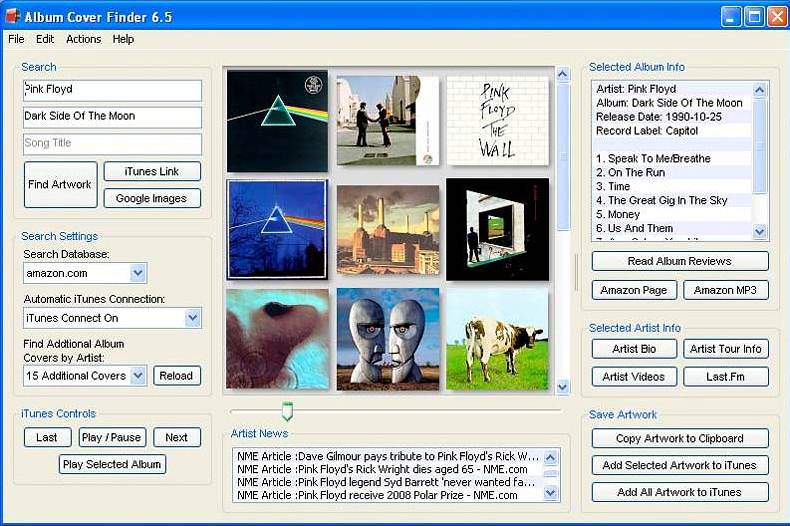Open the Last.Fm button
Viewport: 790px width, 526px height.
point(726,376)
